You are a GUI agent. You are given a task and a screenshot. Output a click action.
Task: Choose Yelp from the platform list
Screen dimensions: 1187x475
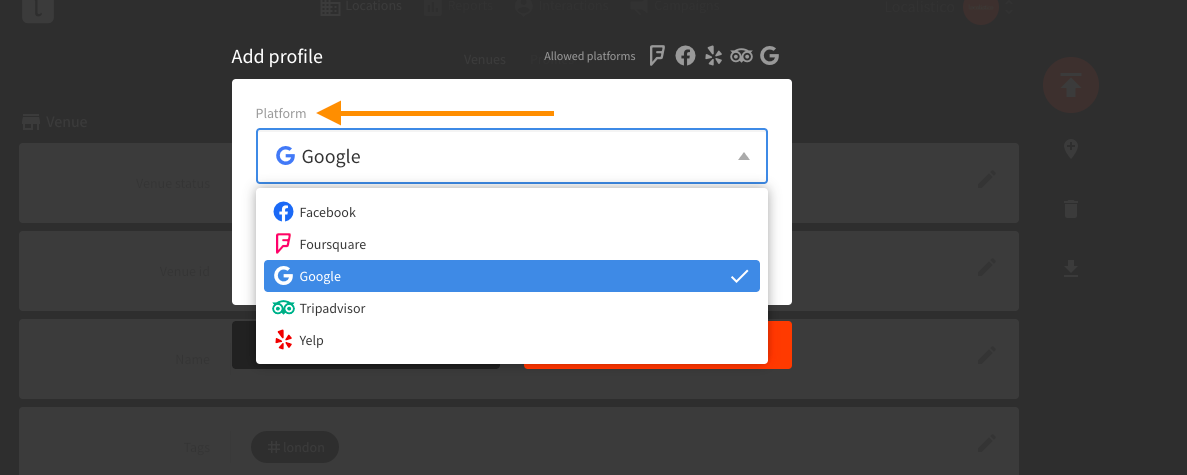point(512,340)
